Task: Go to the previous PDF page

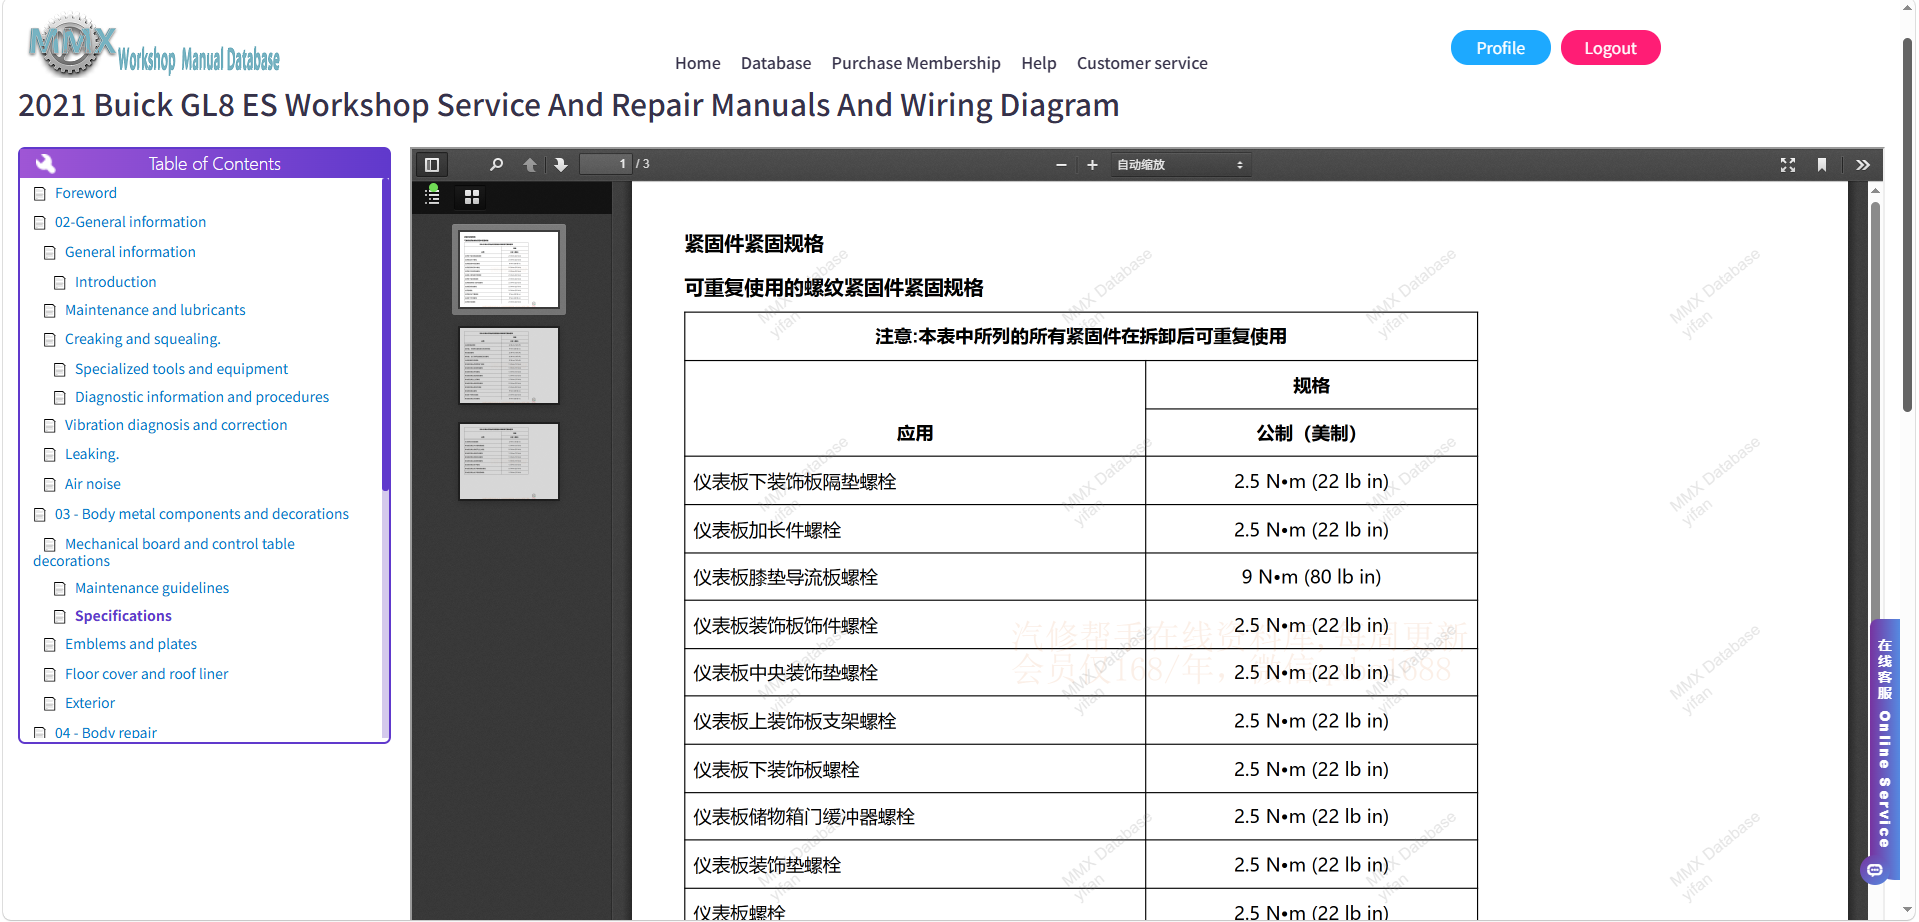Action: (x=530, y=165)
